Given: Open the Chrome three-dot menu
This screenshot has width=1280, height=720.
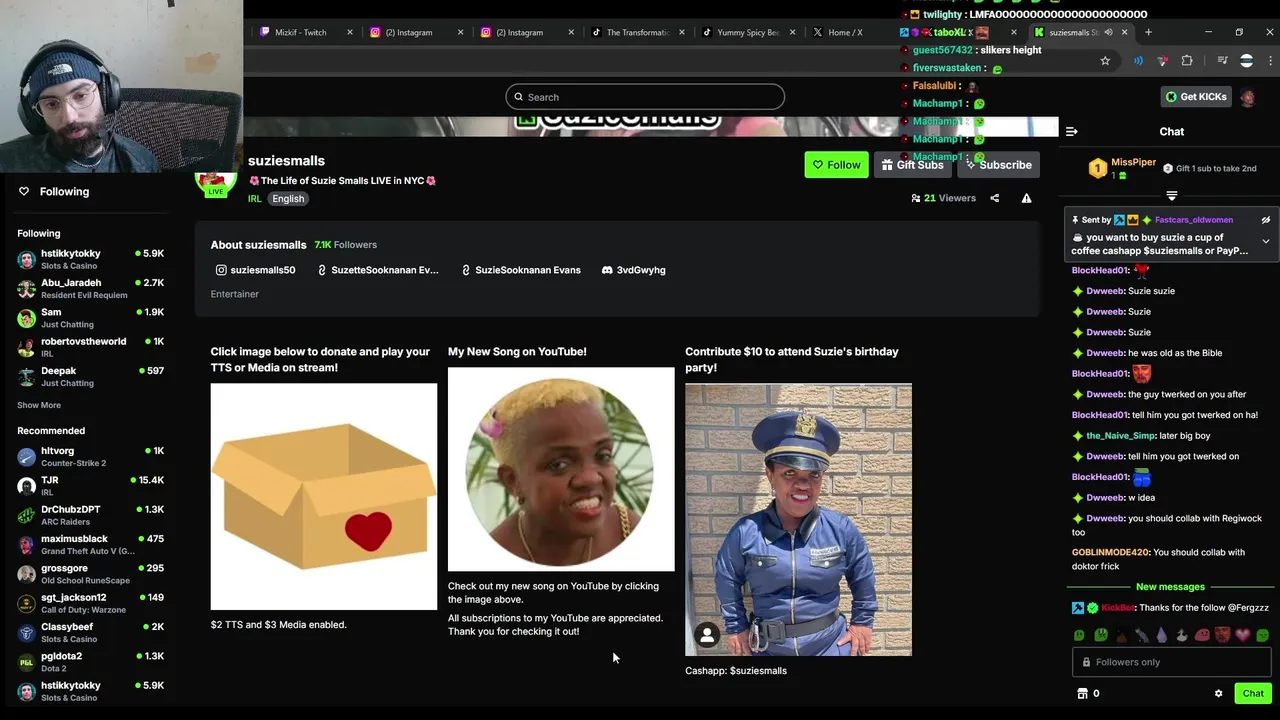Looking at the screenshot, I should tap(1271, 61).
